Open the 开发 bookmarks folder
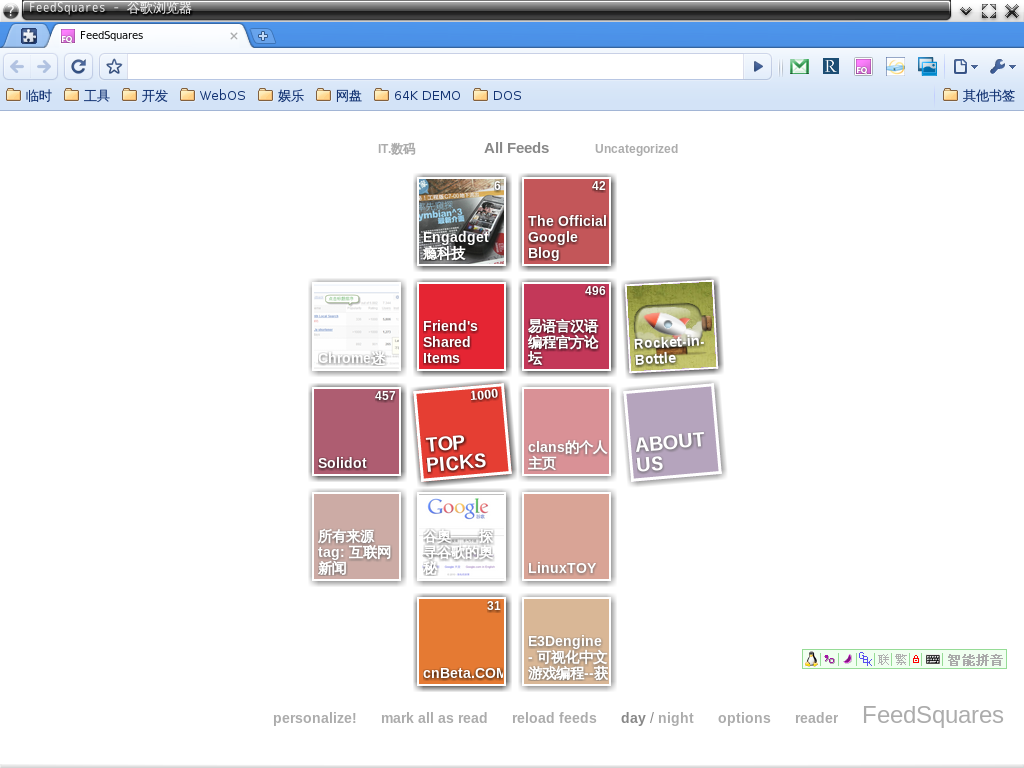1024x768 pixels. (x=145, y=96)
